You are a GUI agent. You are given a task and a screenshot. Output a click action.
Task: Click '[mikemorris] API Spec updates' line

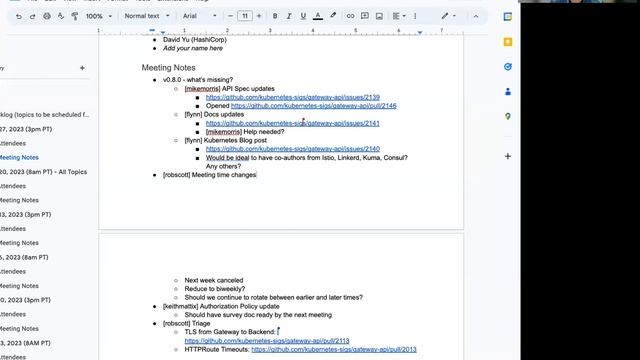(229, 89)
